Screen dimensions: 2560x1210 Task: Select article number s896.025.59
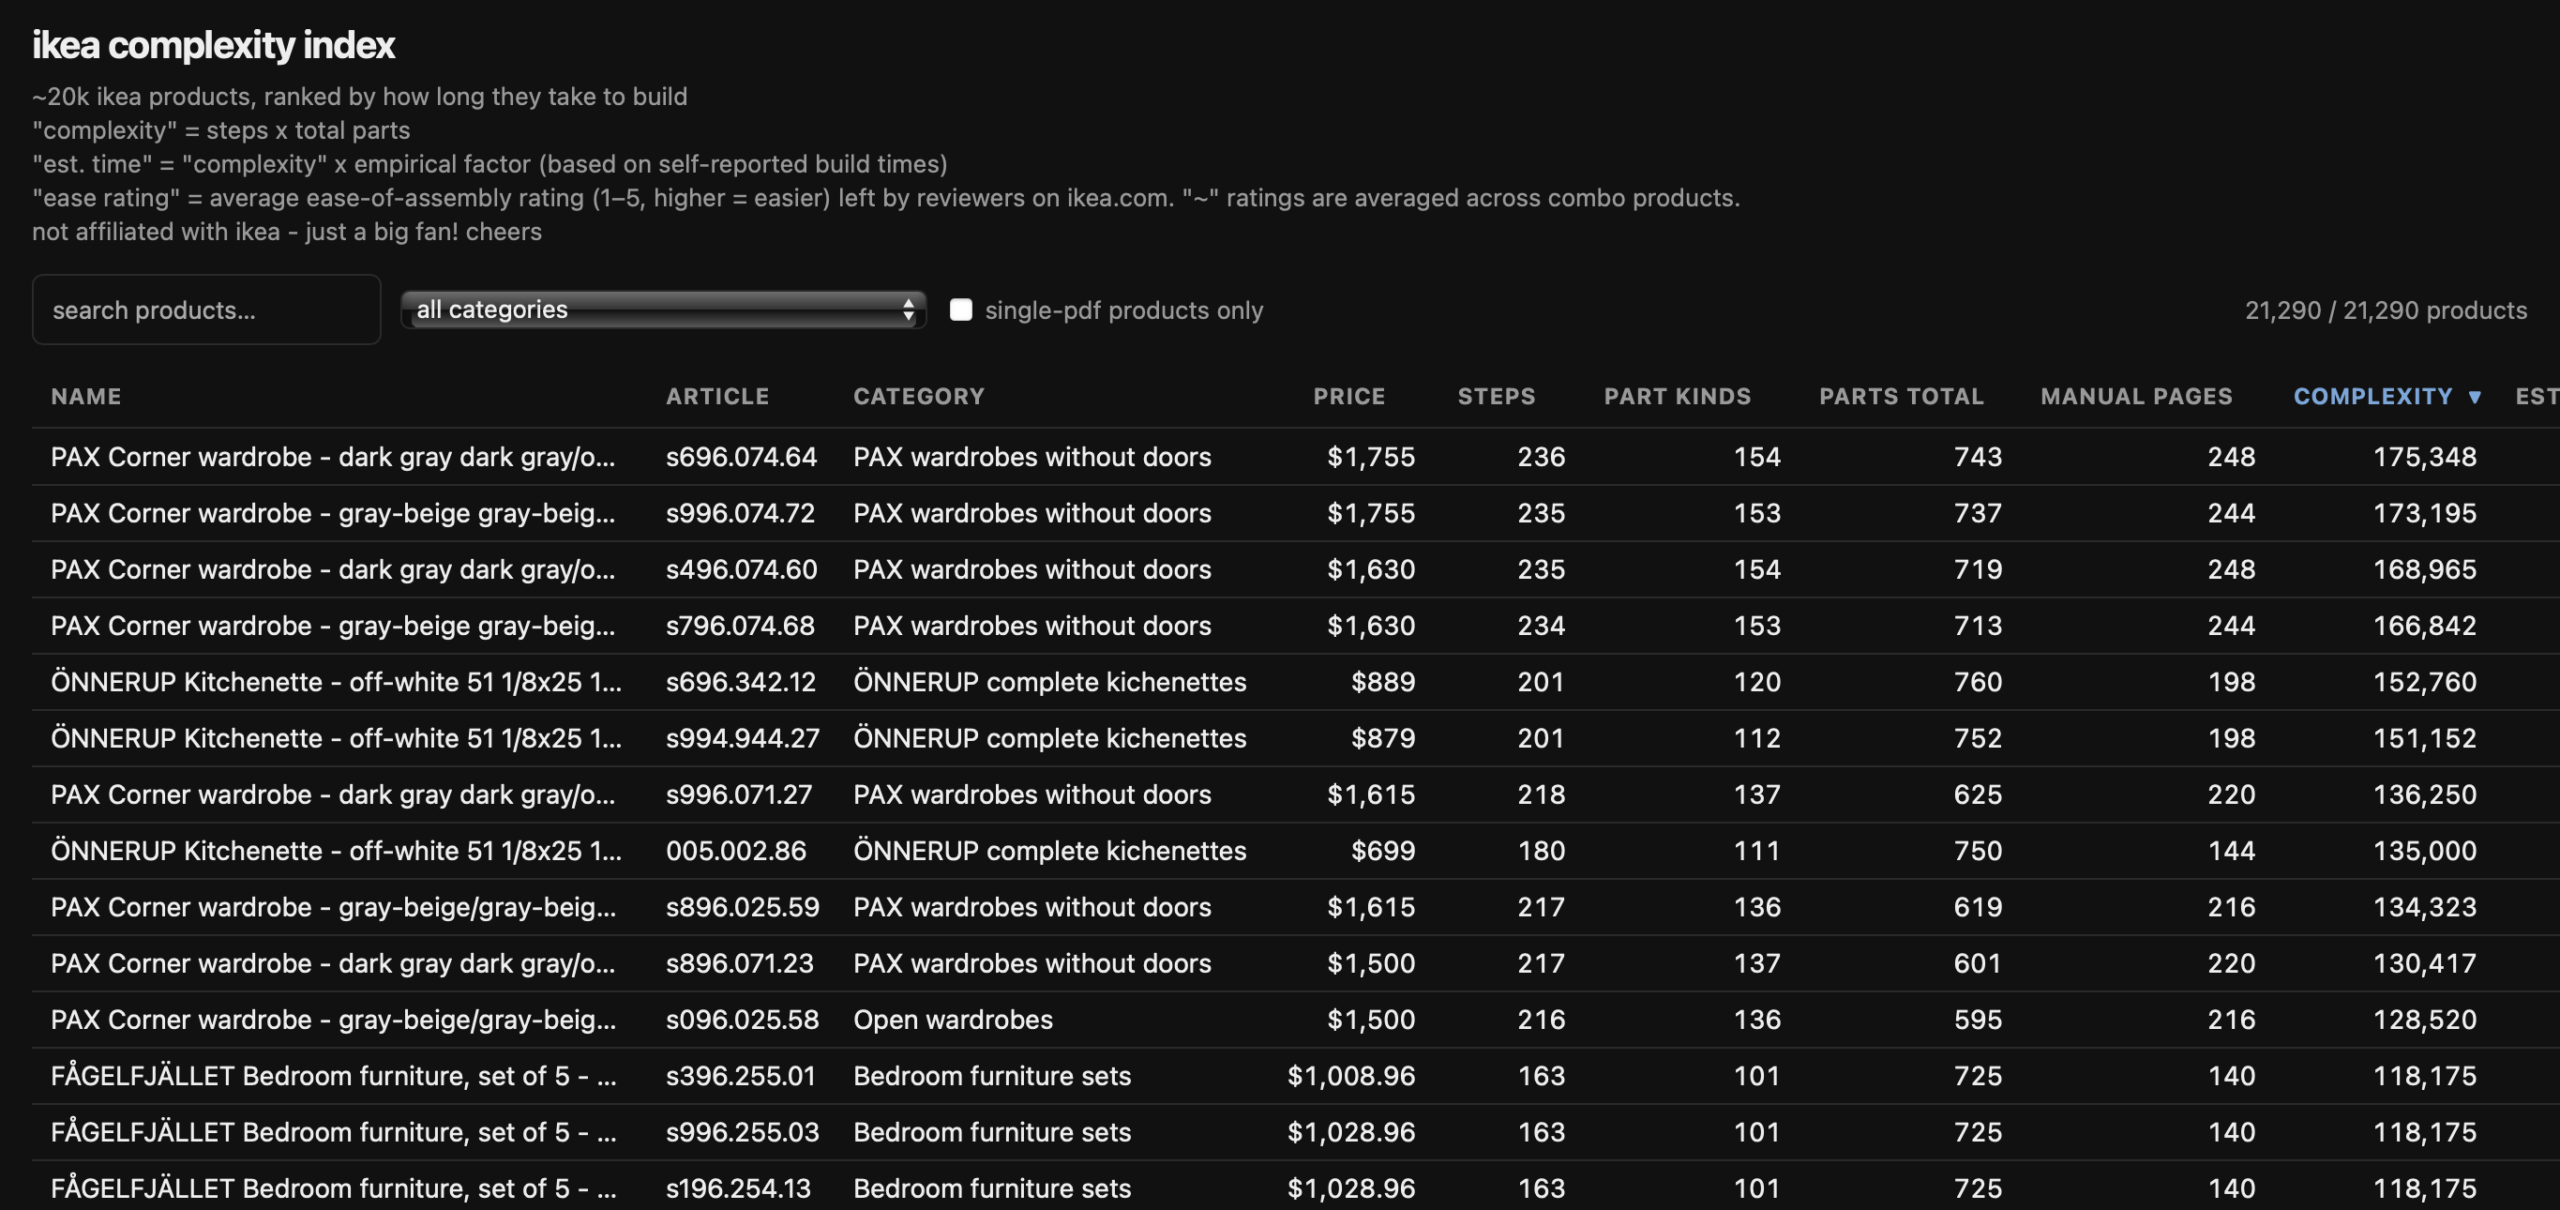(x=743, y=907)
